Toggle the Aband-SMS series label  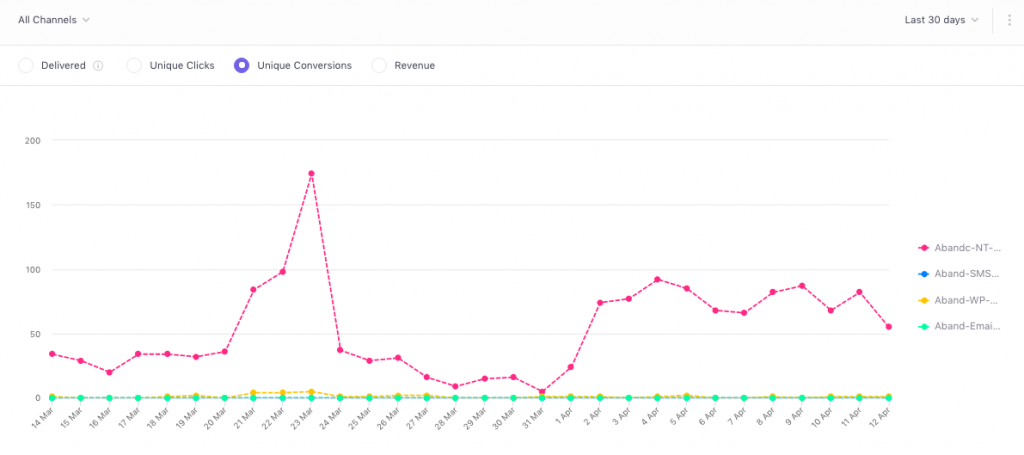[967, 274]
